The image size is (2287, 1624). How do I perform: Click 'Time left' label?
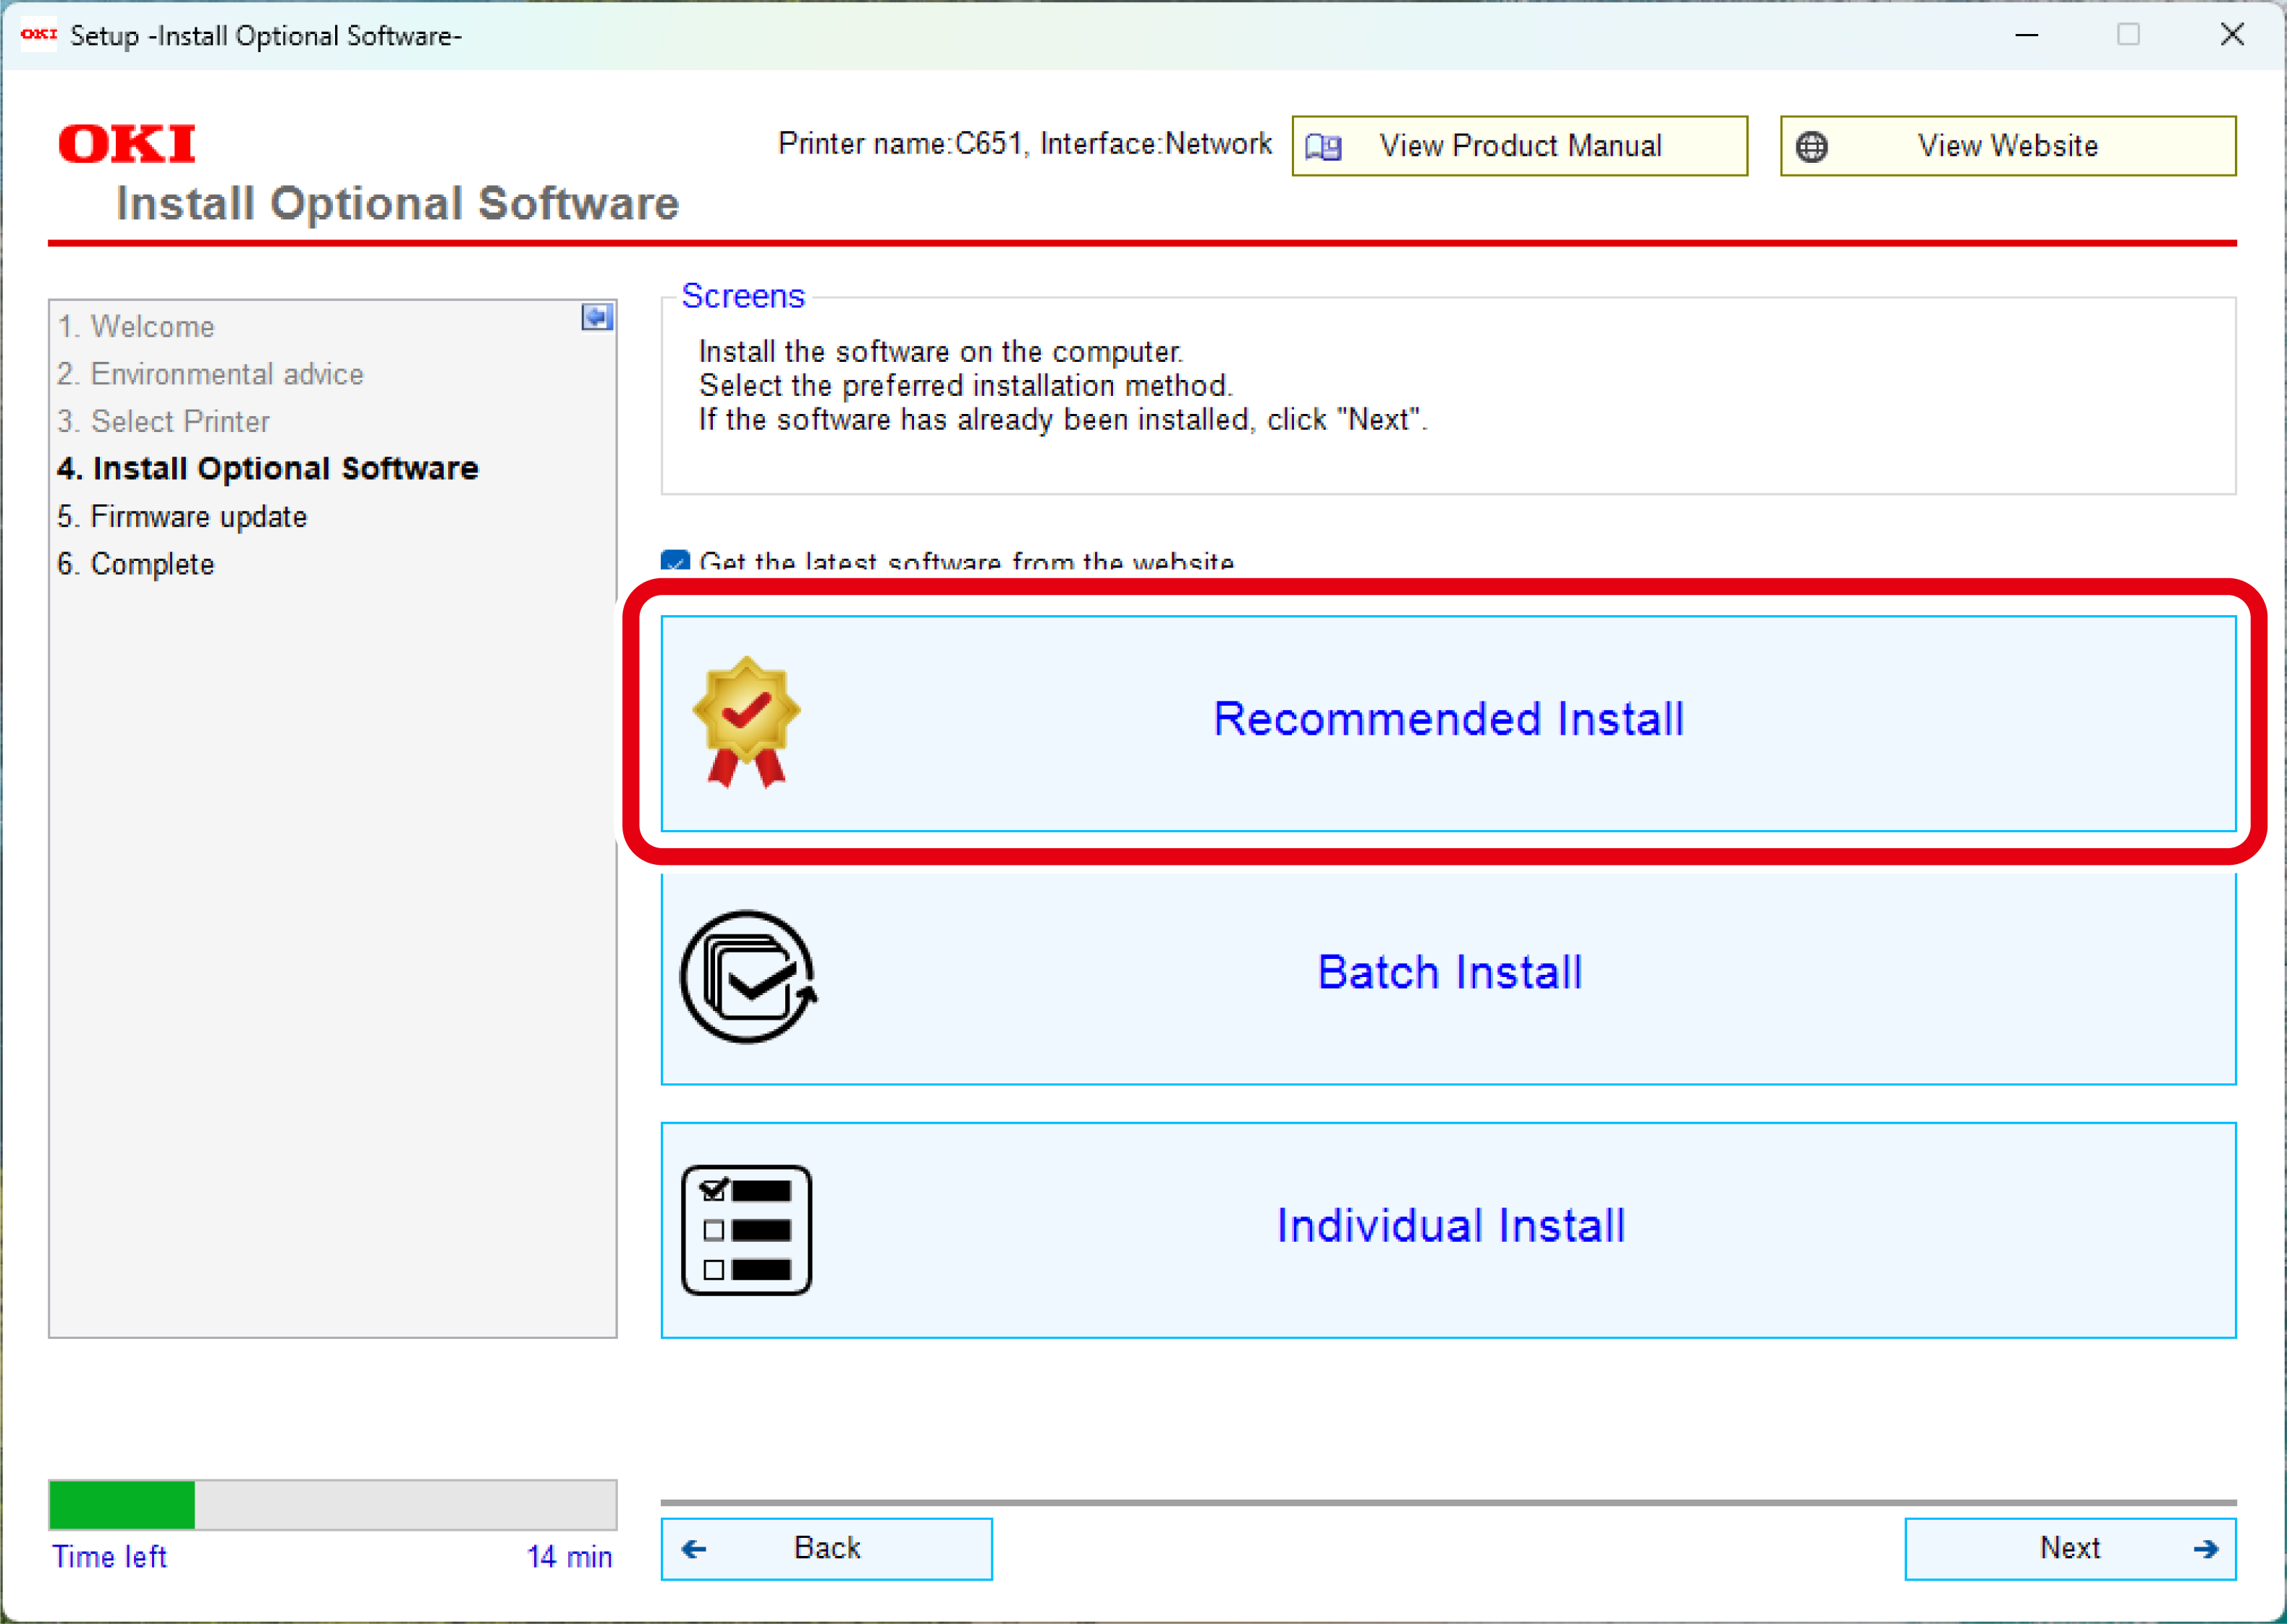(x=109, y=1557)
